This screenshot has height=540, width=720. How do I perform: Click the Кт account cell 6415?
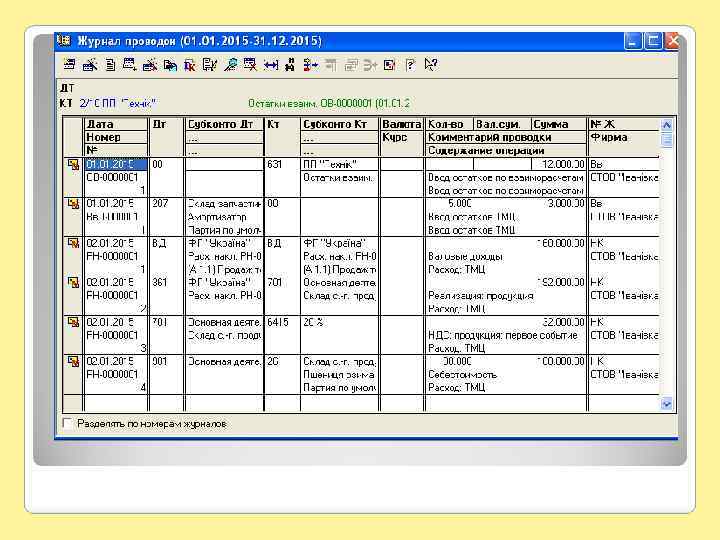[282, 322]
